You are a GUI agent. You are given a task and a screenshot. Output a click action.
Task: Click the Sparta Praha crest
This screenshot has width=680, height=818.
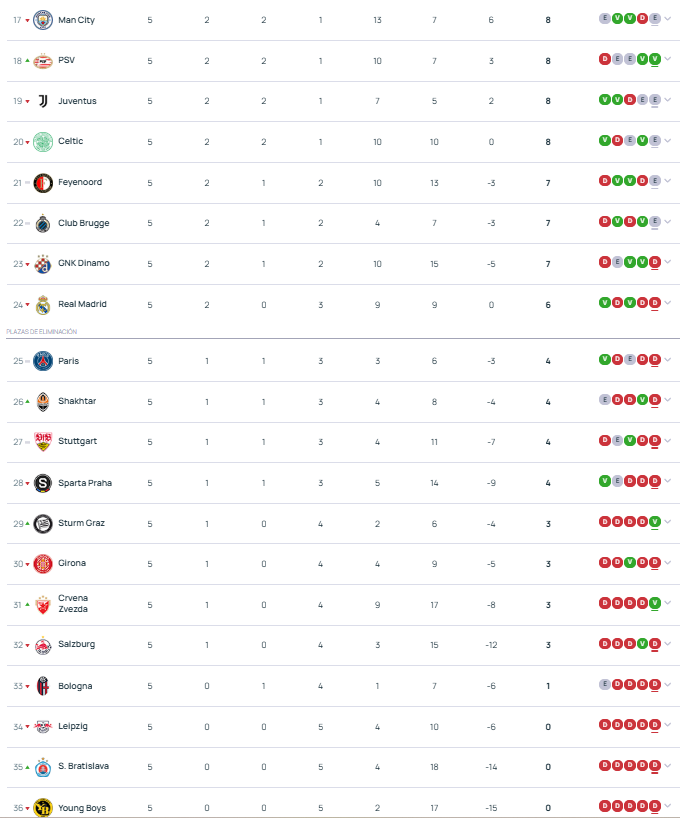click(43, 483)
